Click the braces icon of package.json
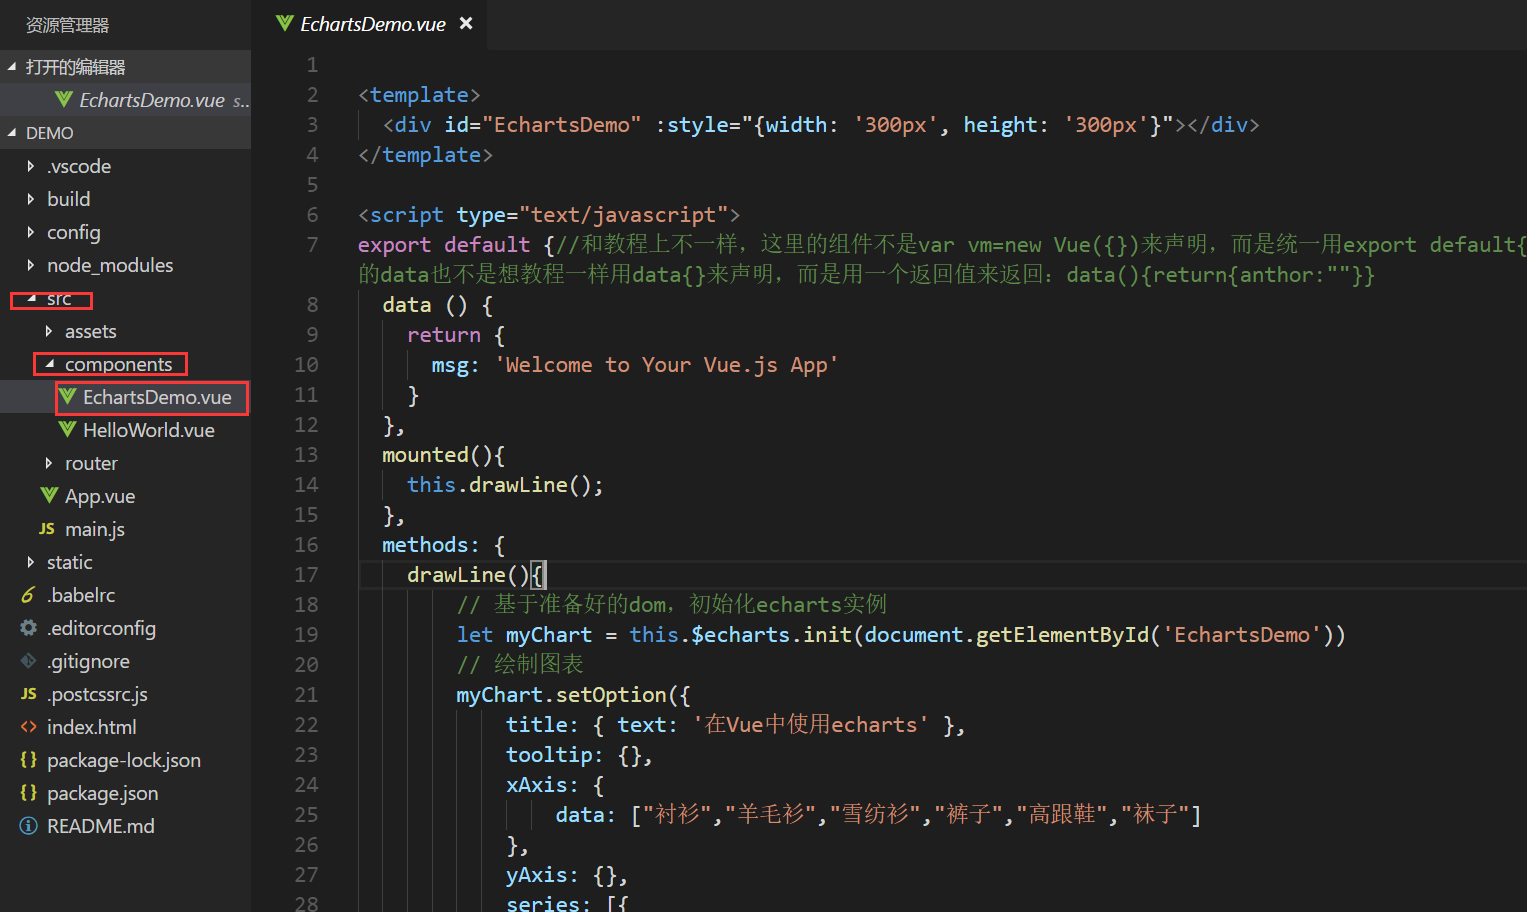The width and height of the screenshot is (1527, 912). pyautogui.click(x=29, y=793)
